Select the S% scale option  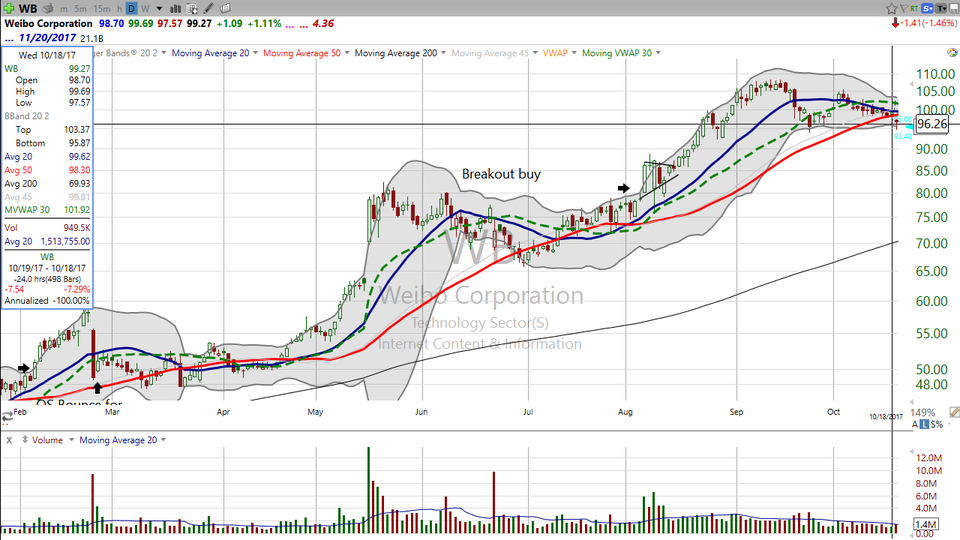click(x=937, y=424)
